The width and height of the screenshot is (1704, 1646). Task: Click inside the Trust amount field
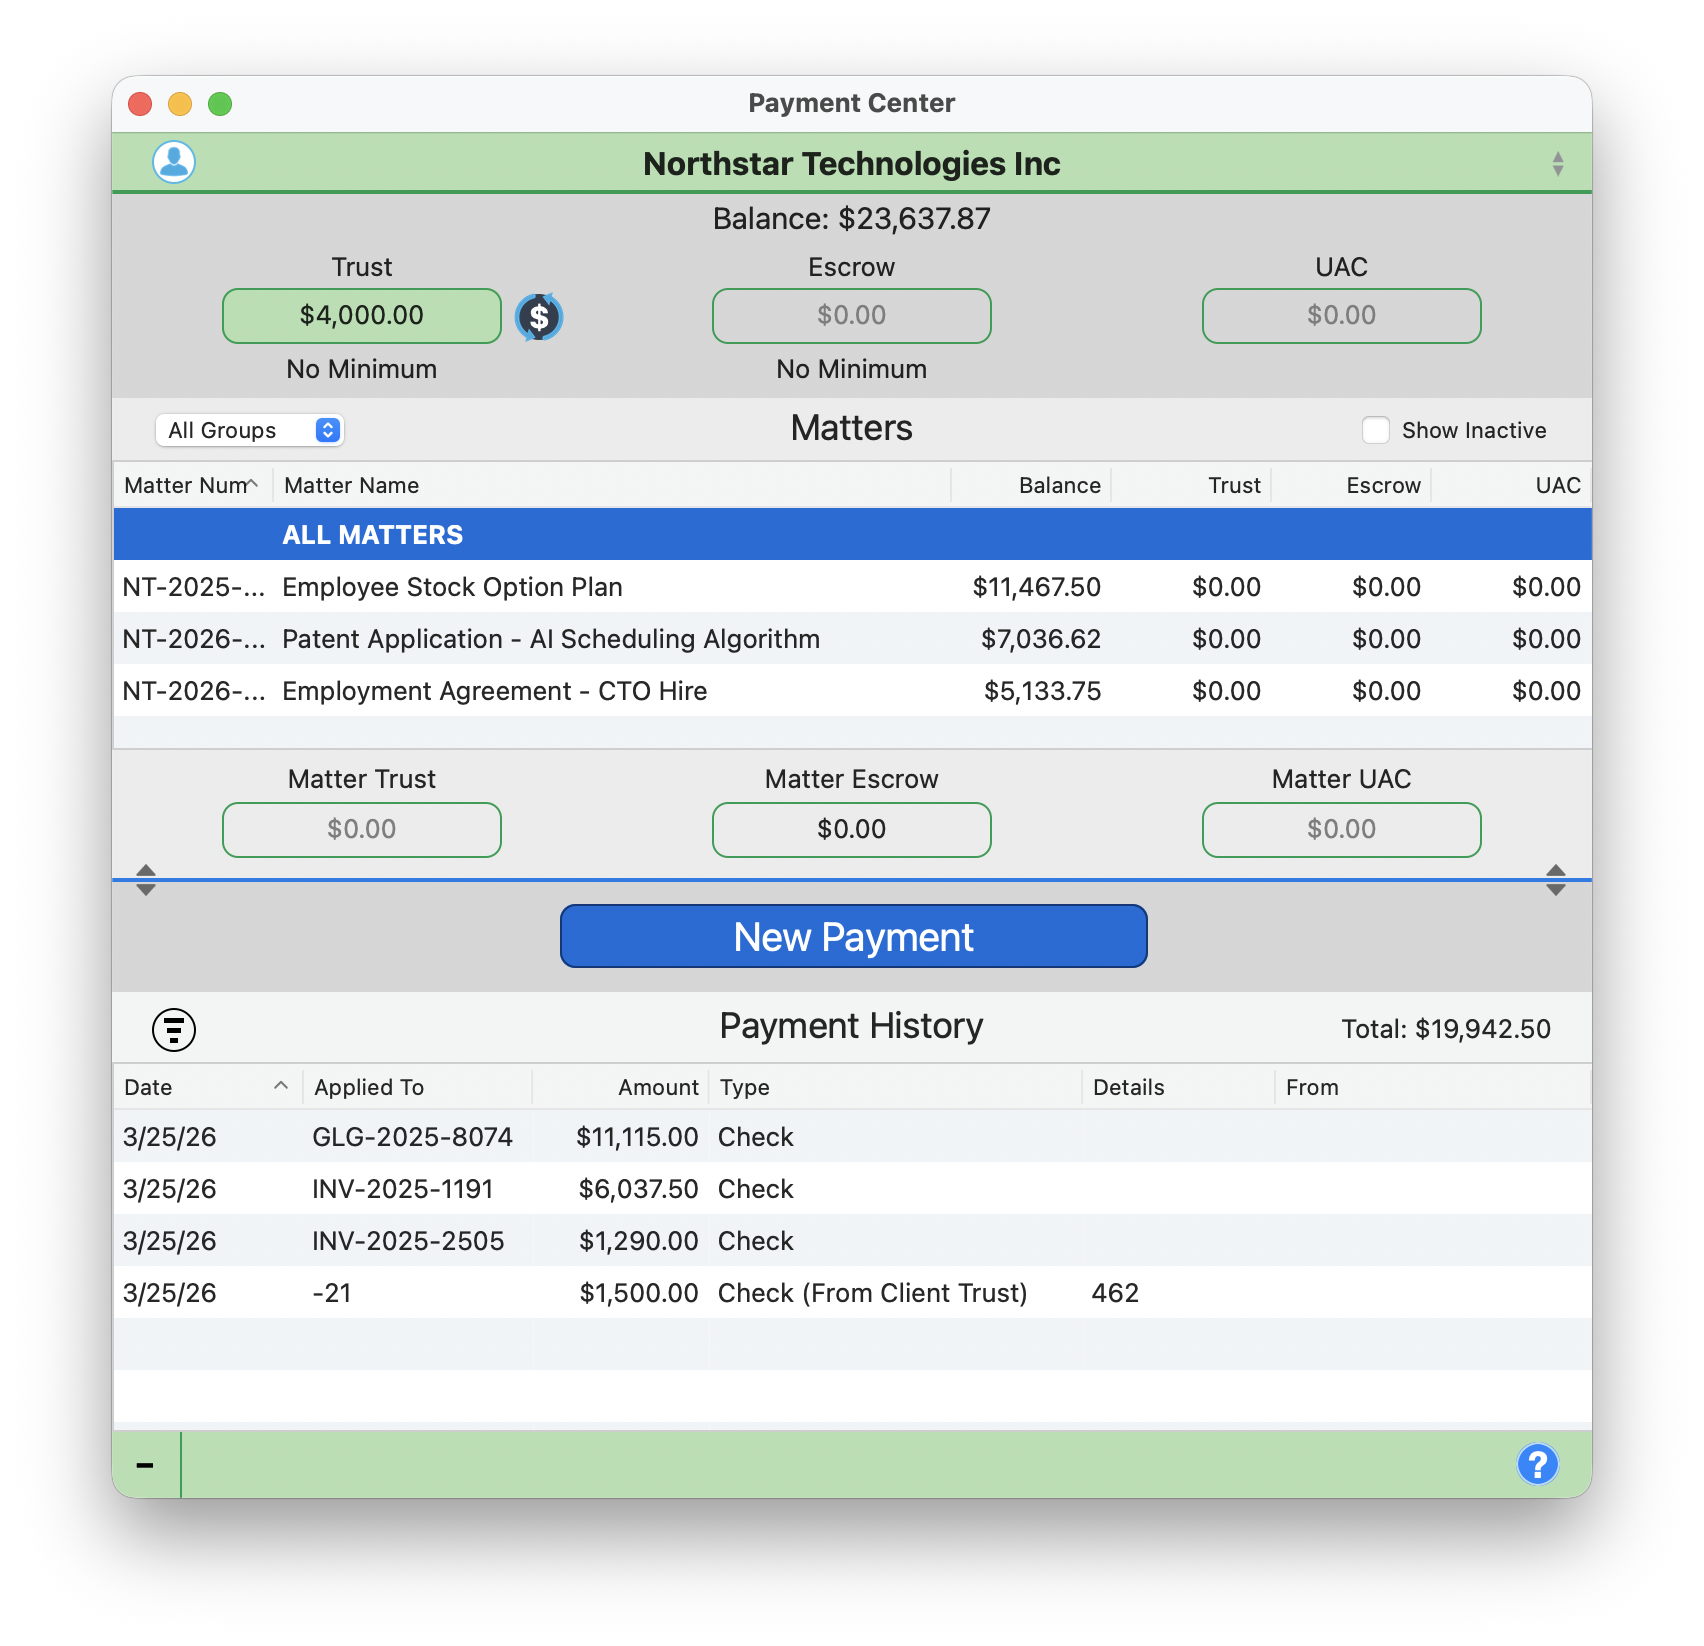361,315
